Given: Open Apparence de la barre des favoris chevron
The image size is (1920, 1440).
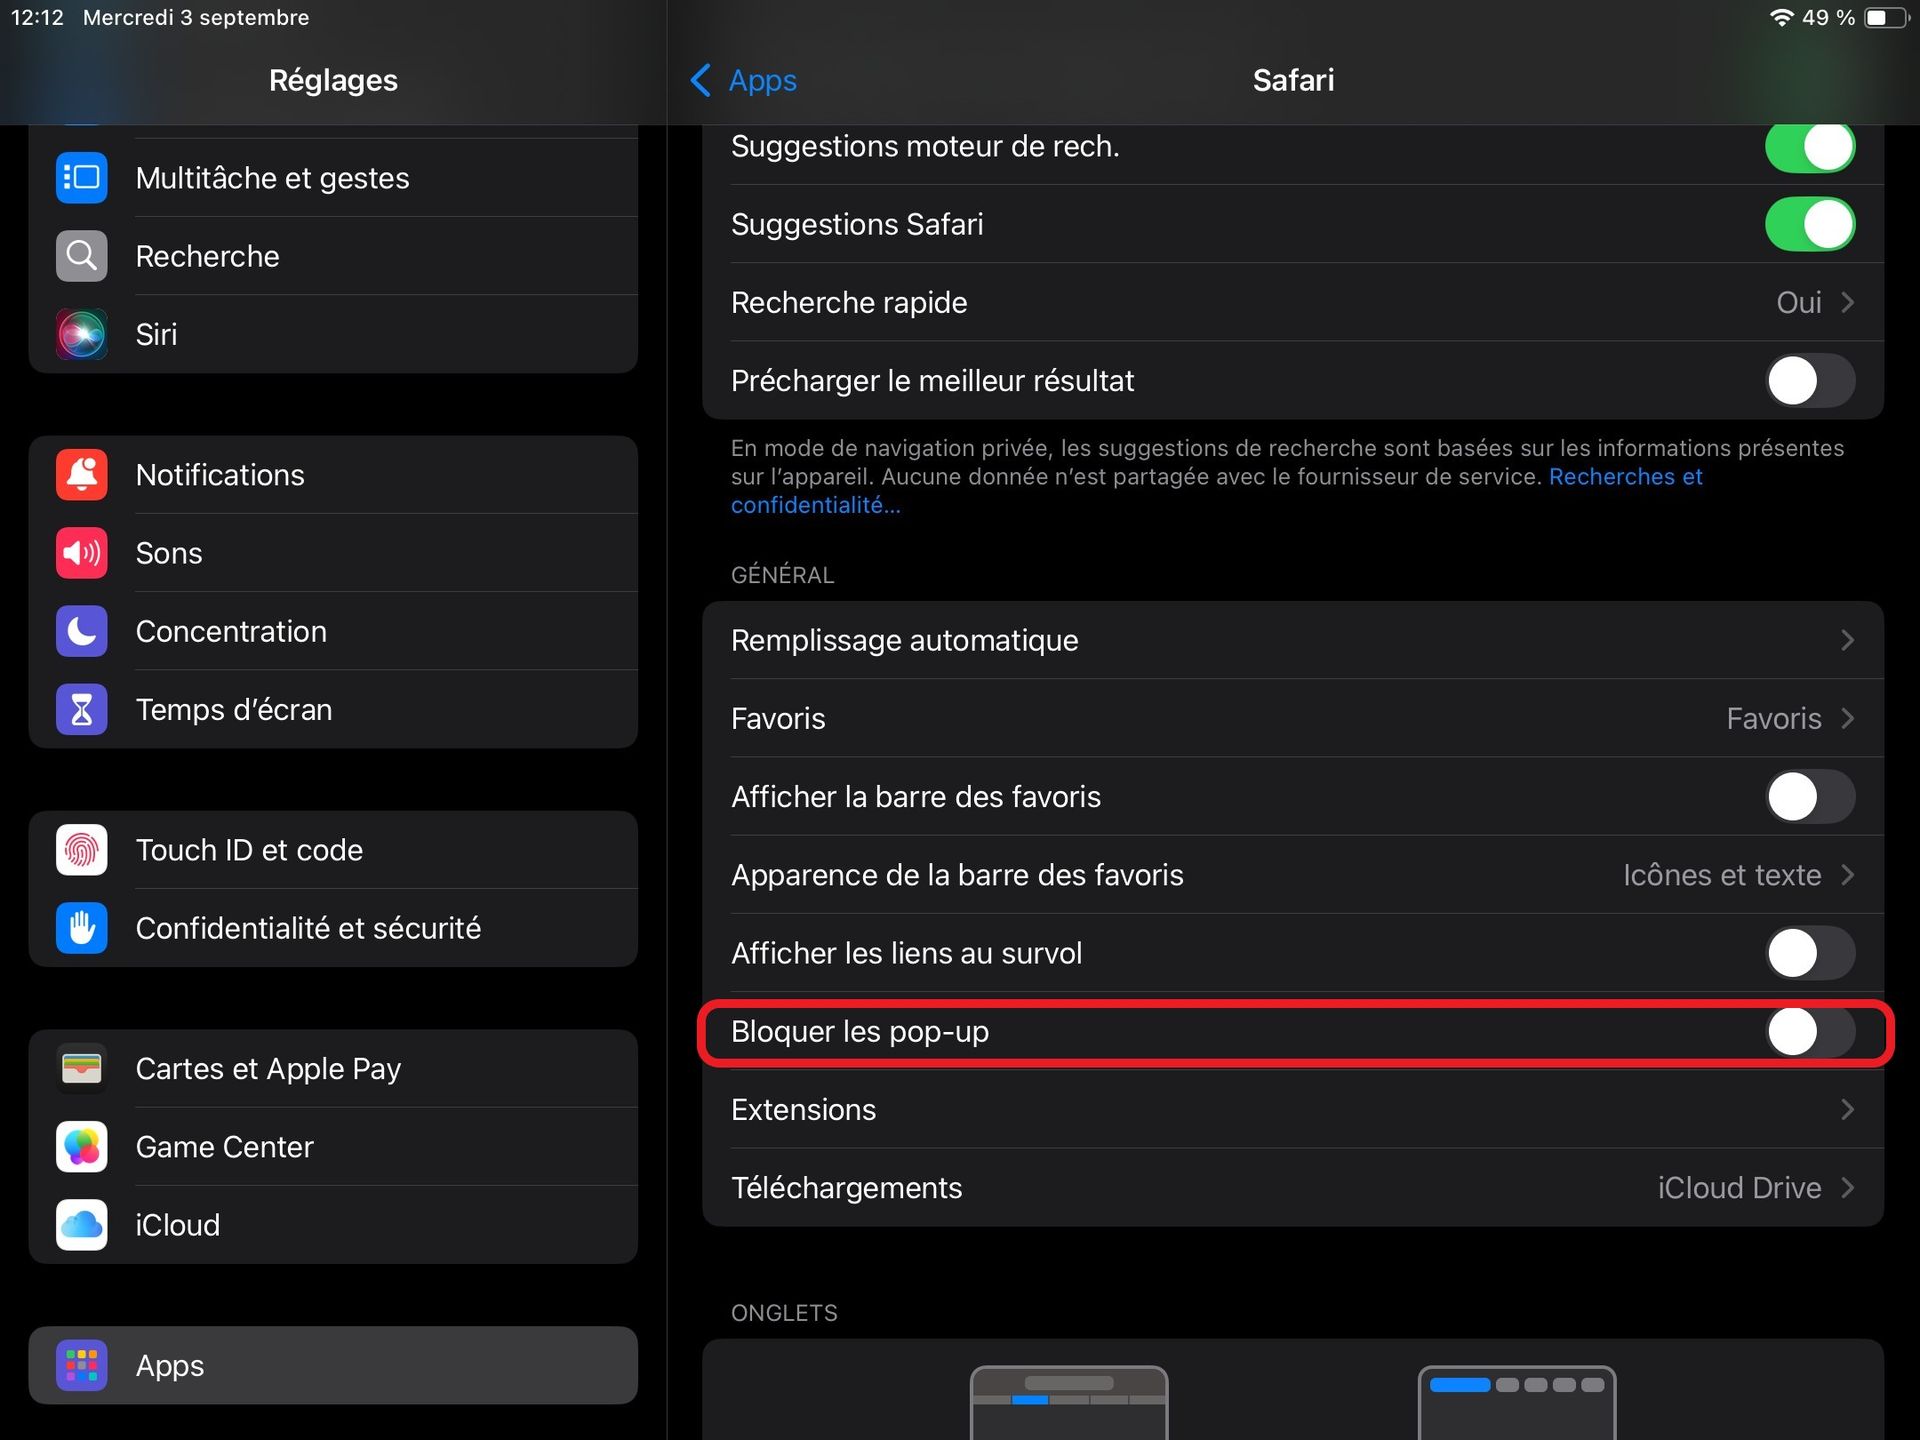Looking at the screenshot, I should (x=1848, y=875).
